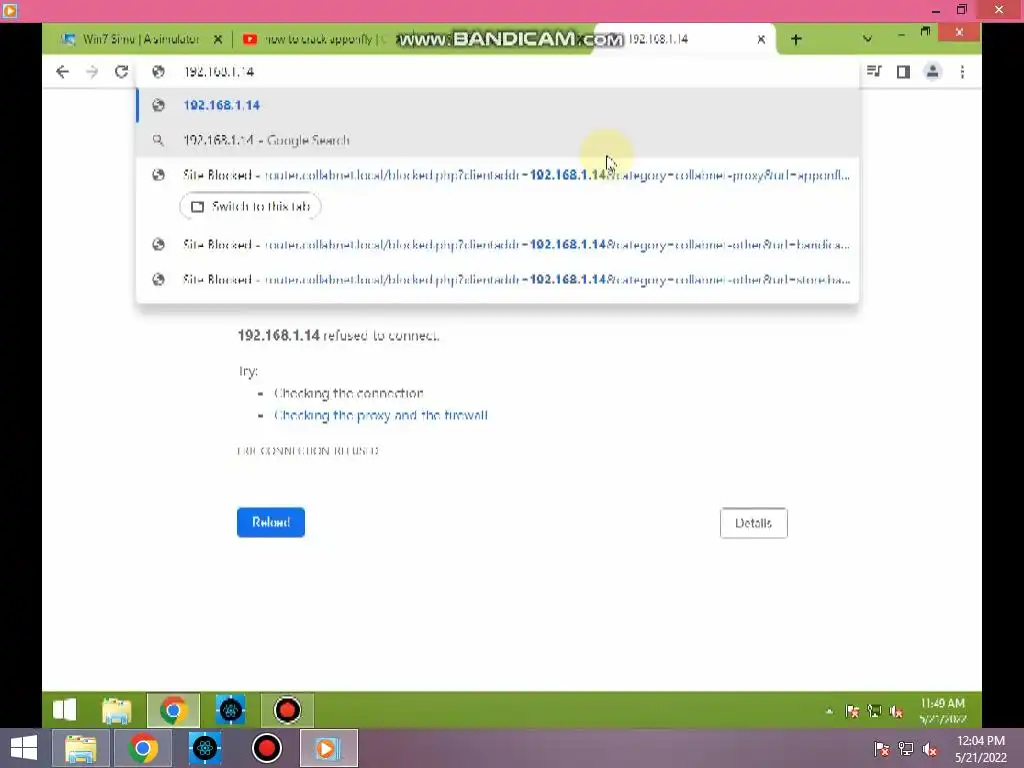This screenshot has height=768, width=1024.
Task: Open a new tab with plus button
Action: (795, 39)
